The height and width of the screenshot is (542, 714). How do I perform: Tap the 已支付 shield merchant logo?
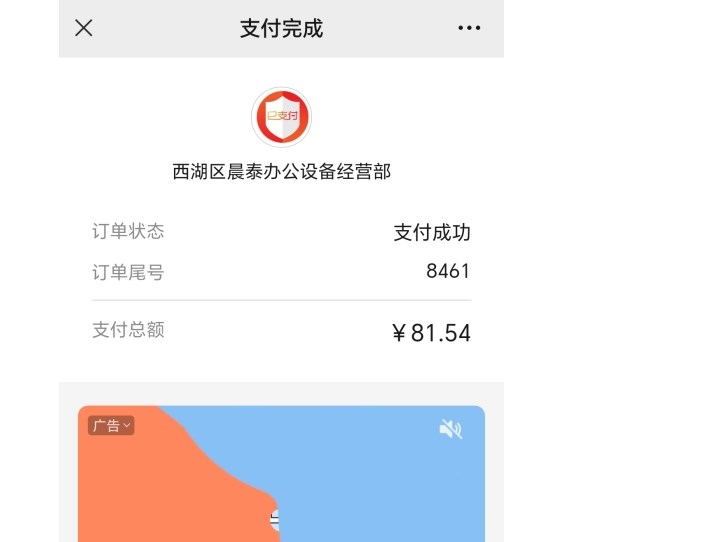281,117
